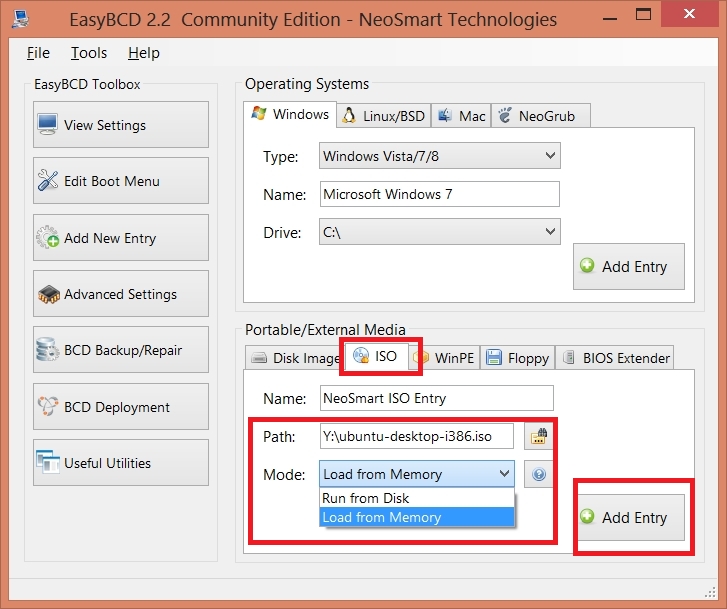Click the windows icon beside Useful Utilities
This screenshot has width=727, height=609.
coord(48,462)
